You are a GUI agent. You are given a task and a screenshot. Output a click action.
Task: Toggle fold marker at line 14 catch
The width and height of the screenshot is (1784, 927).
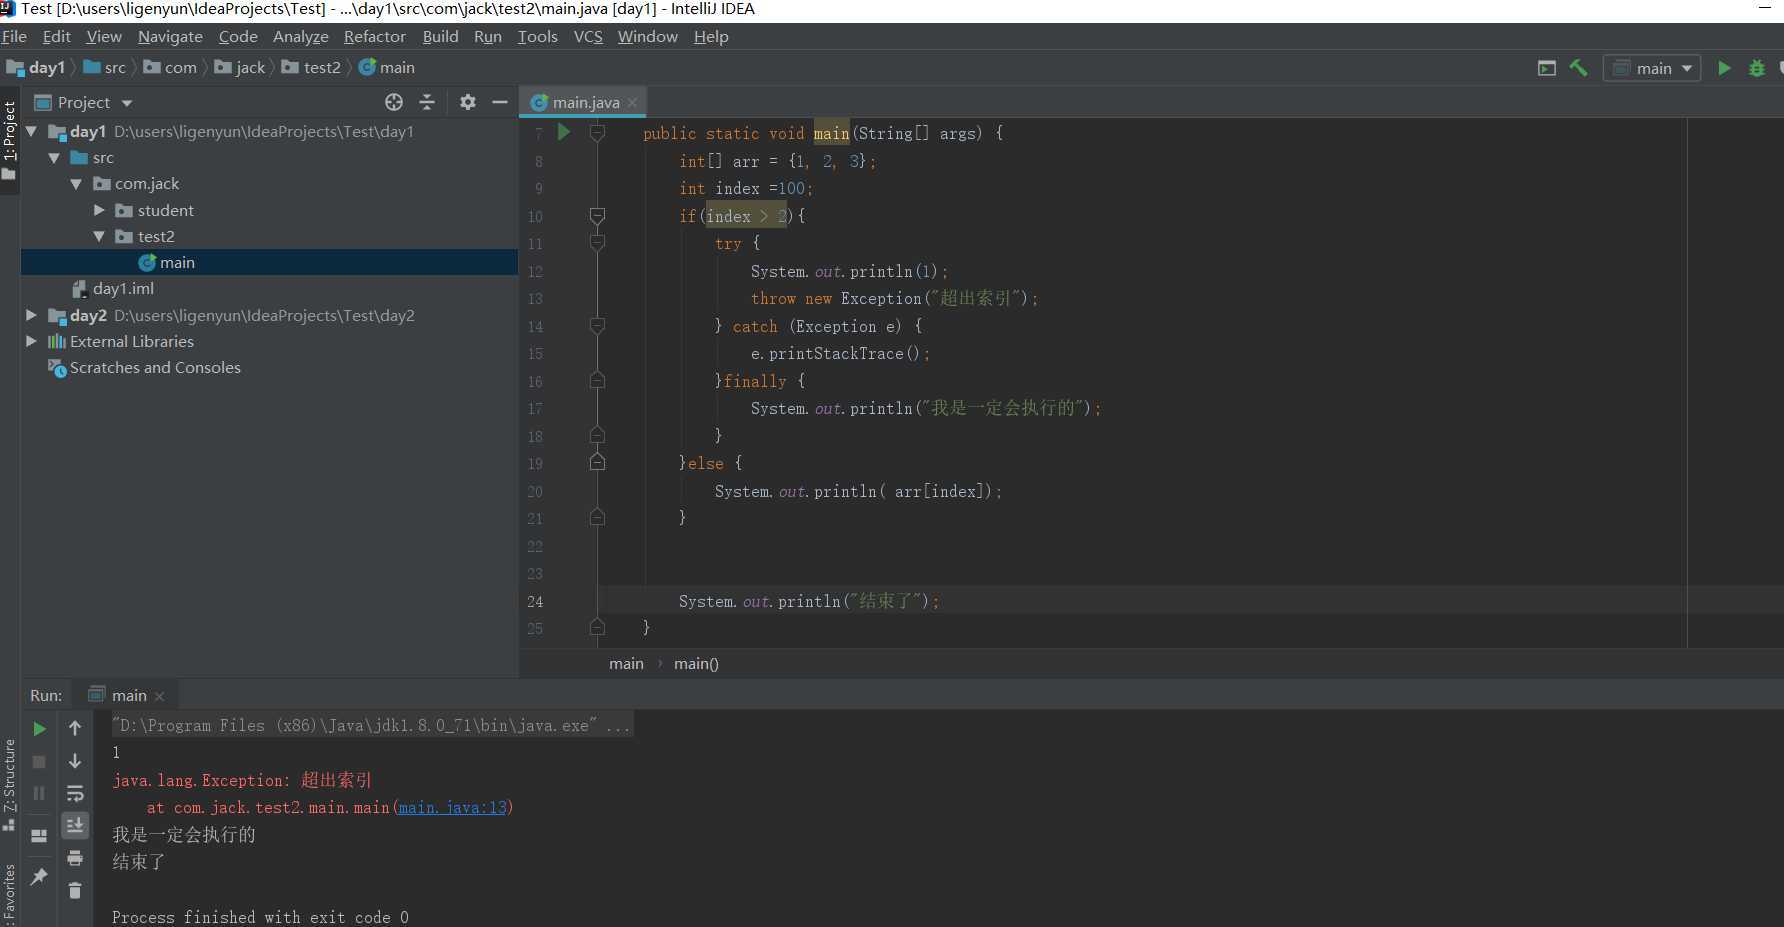click(x=597, y=326)
